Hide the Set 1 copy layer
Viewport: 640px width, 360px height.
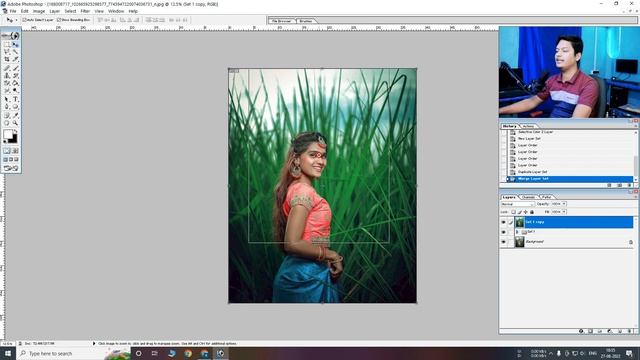pyautogui.click(x=503, y=222)
